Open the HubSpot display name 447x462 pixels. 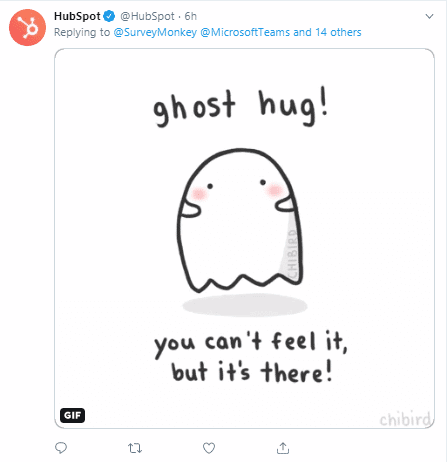(77, 16)
